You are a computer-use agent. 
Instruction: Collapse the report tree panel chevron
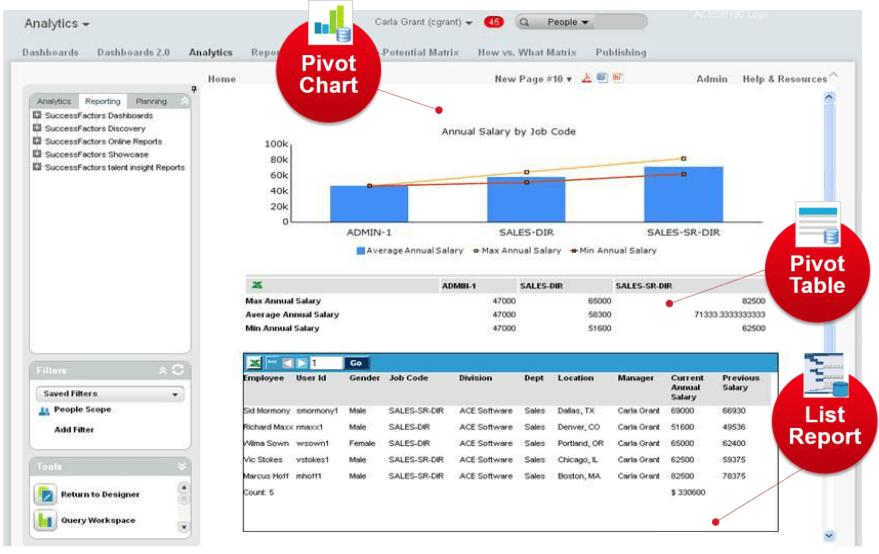point(184,101)
